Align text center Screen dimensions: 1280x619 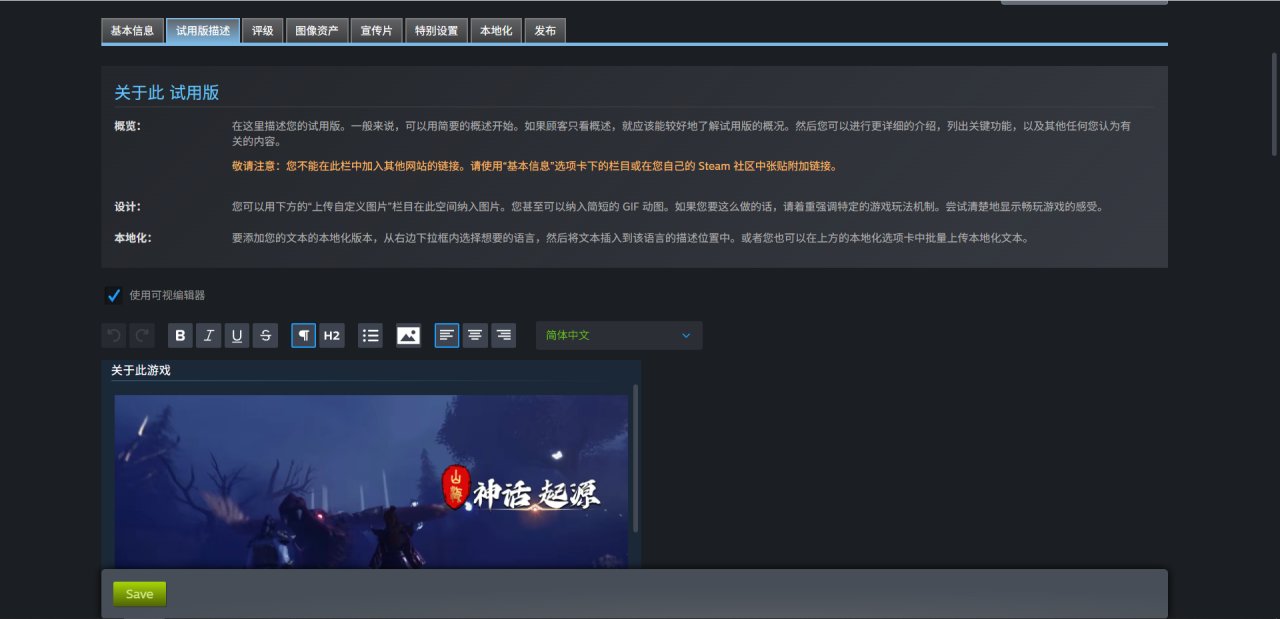pyautogui.click(x=475, y=335)
